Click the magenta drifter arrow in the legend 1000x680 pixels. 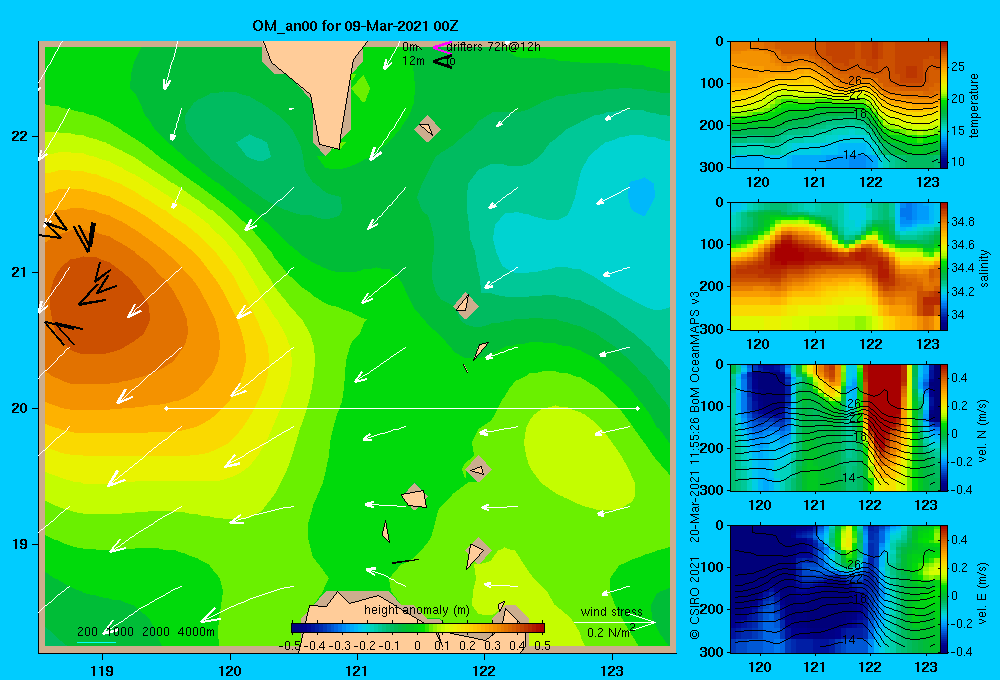pyautogui.click(x=441, y=47)
